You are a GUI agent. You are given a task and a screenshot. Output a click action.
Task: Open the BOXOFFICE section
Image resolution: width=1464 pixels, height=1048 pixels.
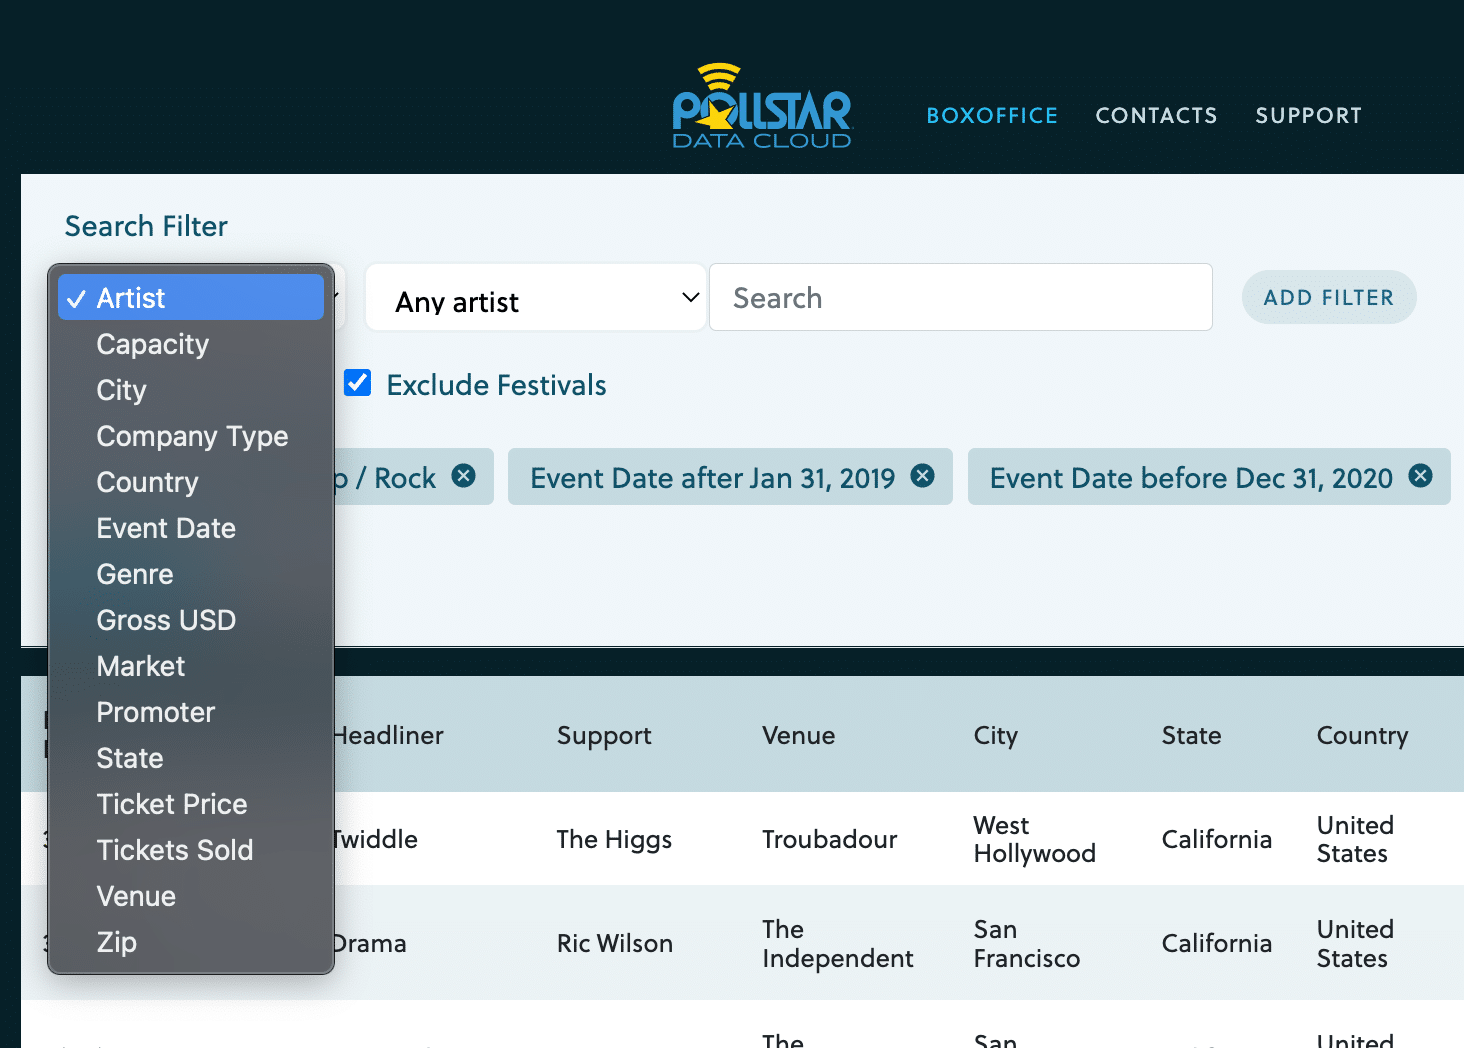[991, 115]
